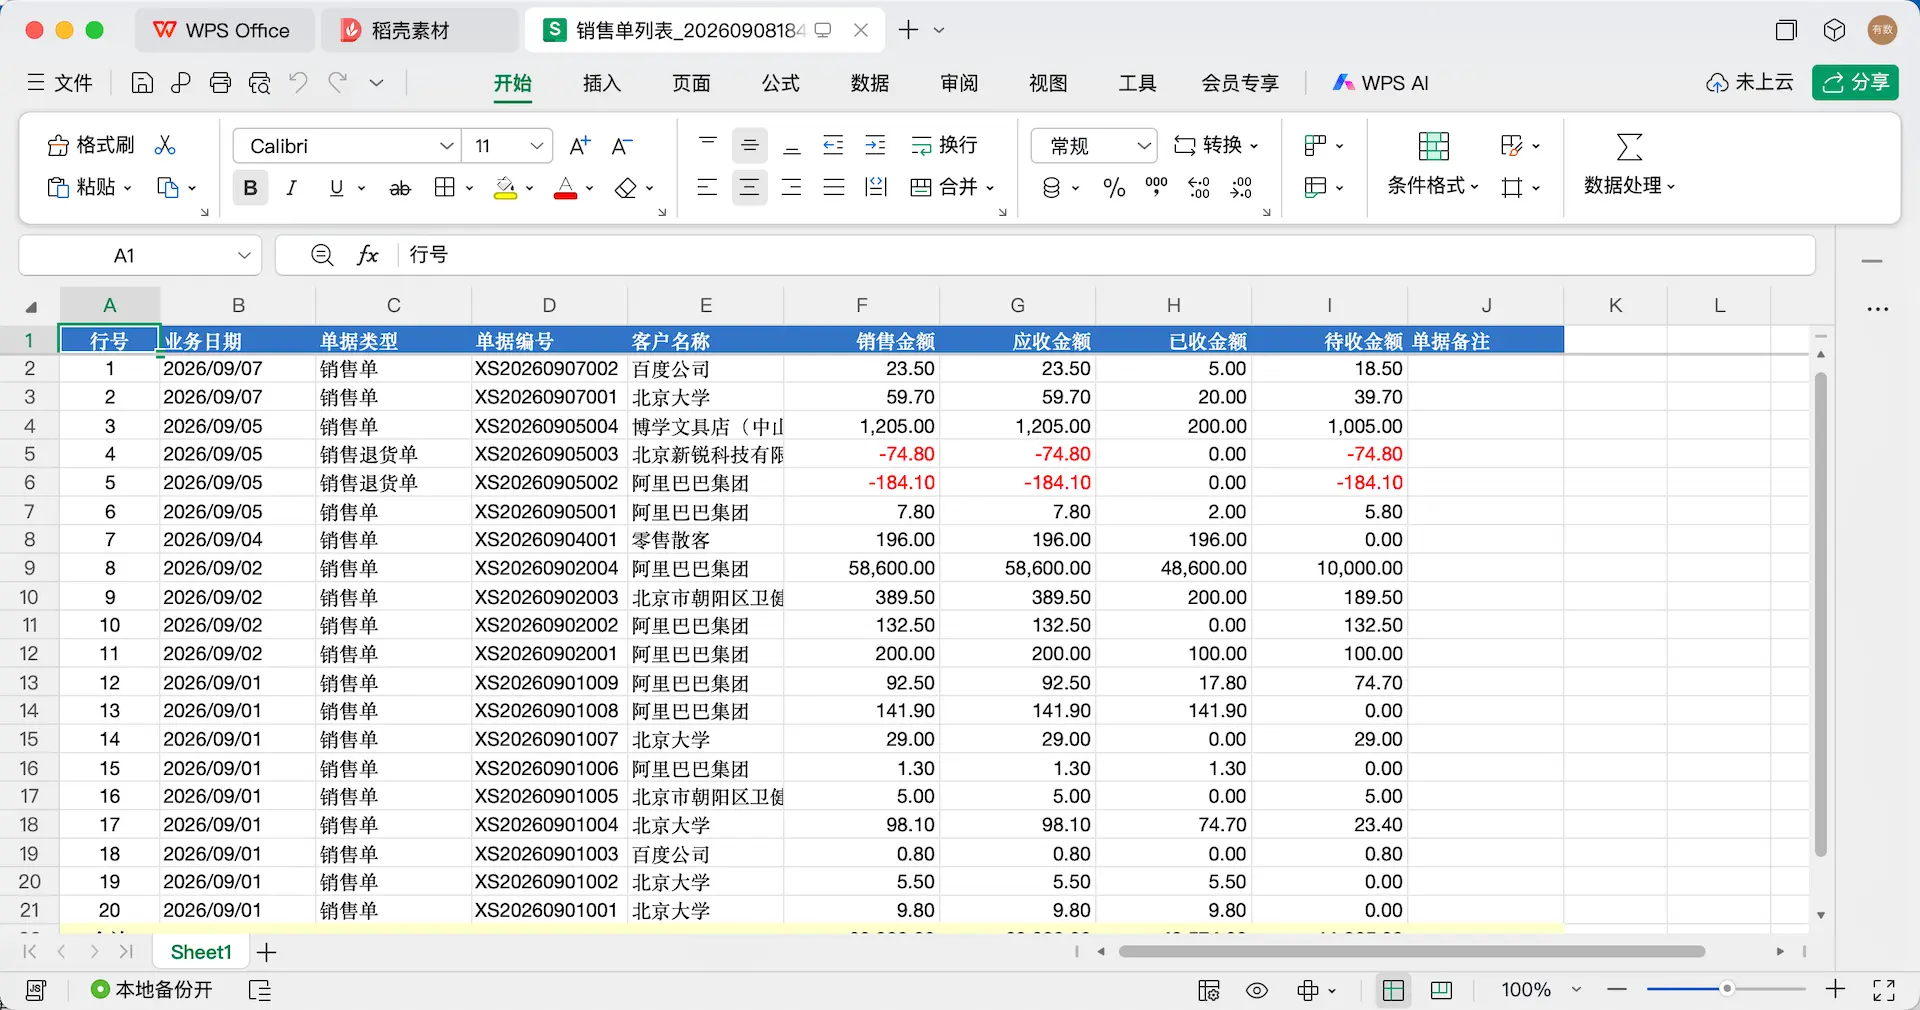This screenshot has height=1010, width=1920.
Task: Click the fill color bucket swatch
Action: (506, 188)
